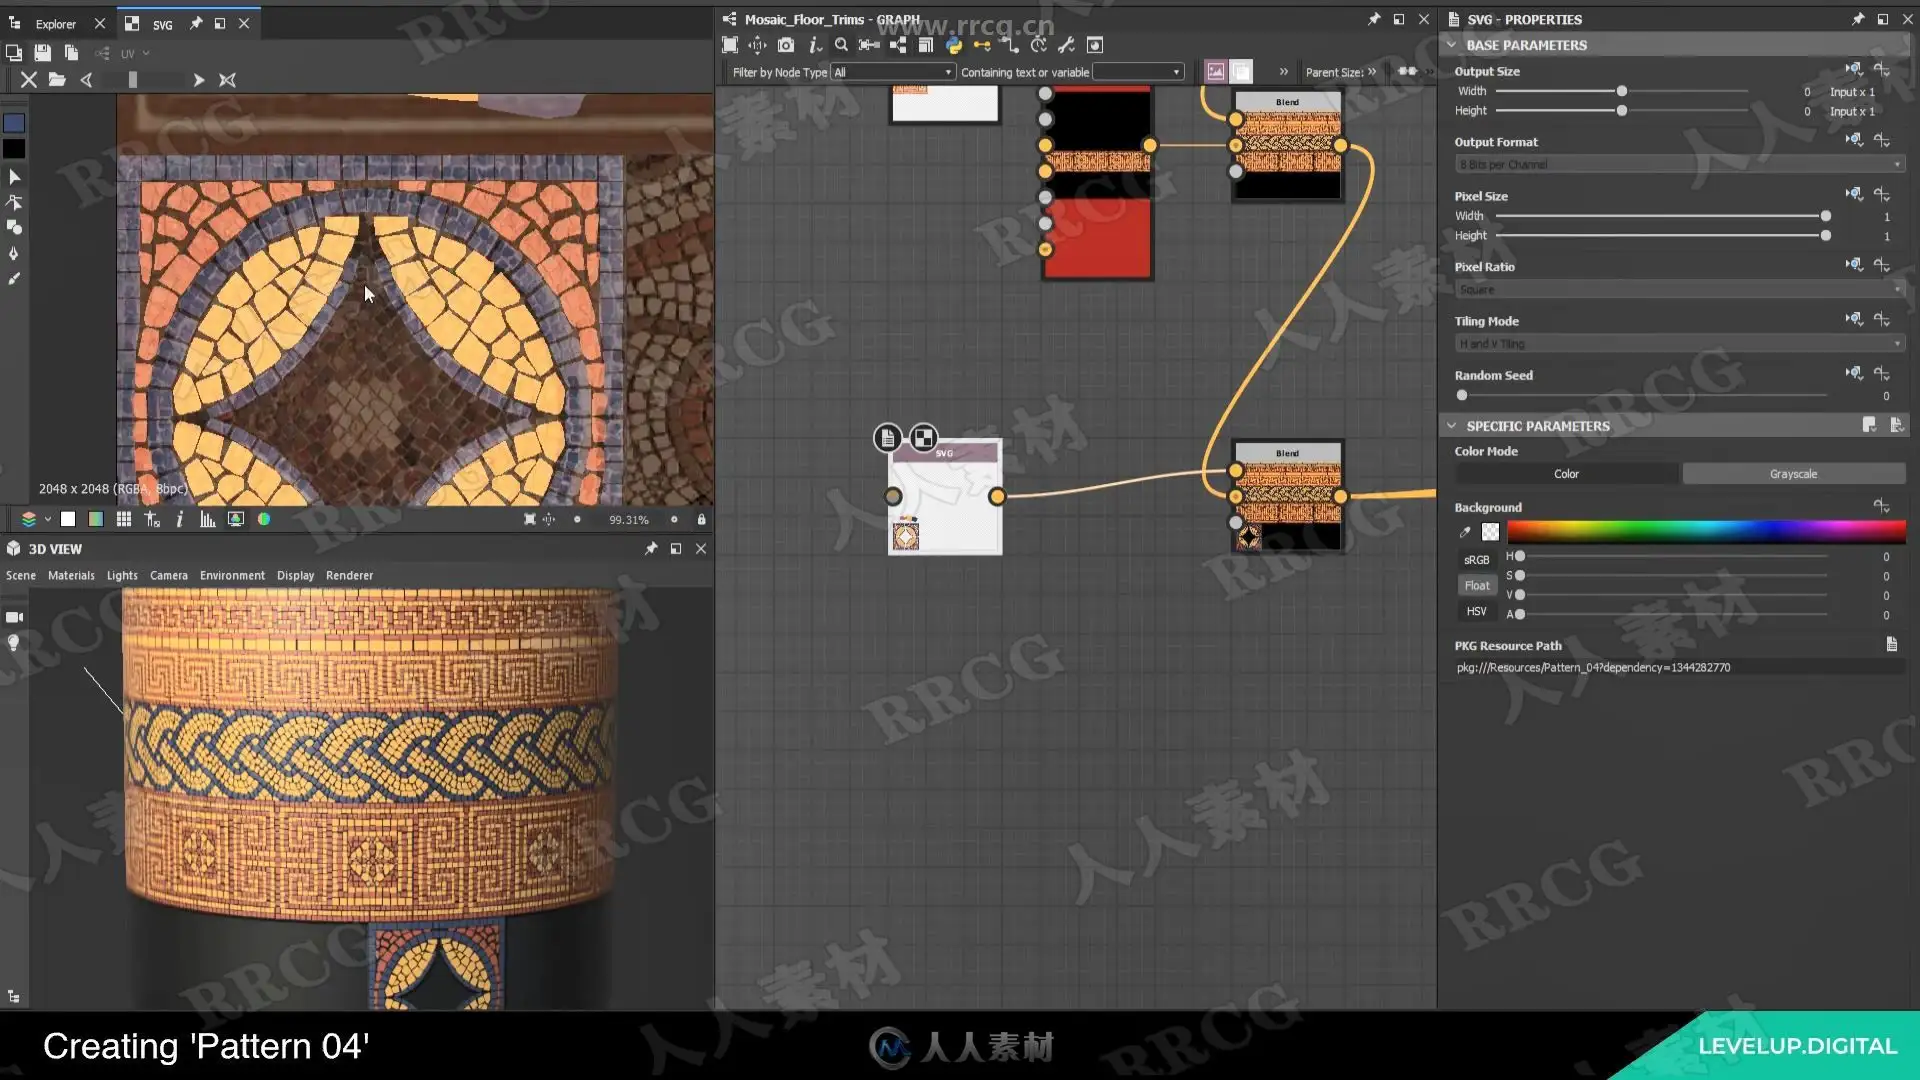
Task: Toggle the second node display mode button
Action: pyautogui.click(x=1241, y=71)
